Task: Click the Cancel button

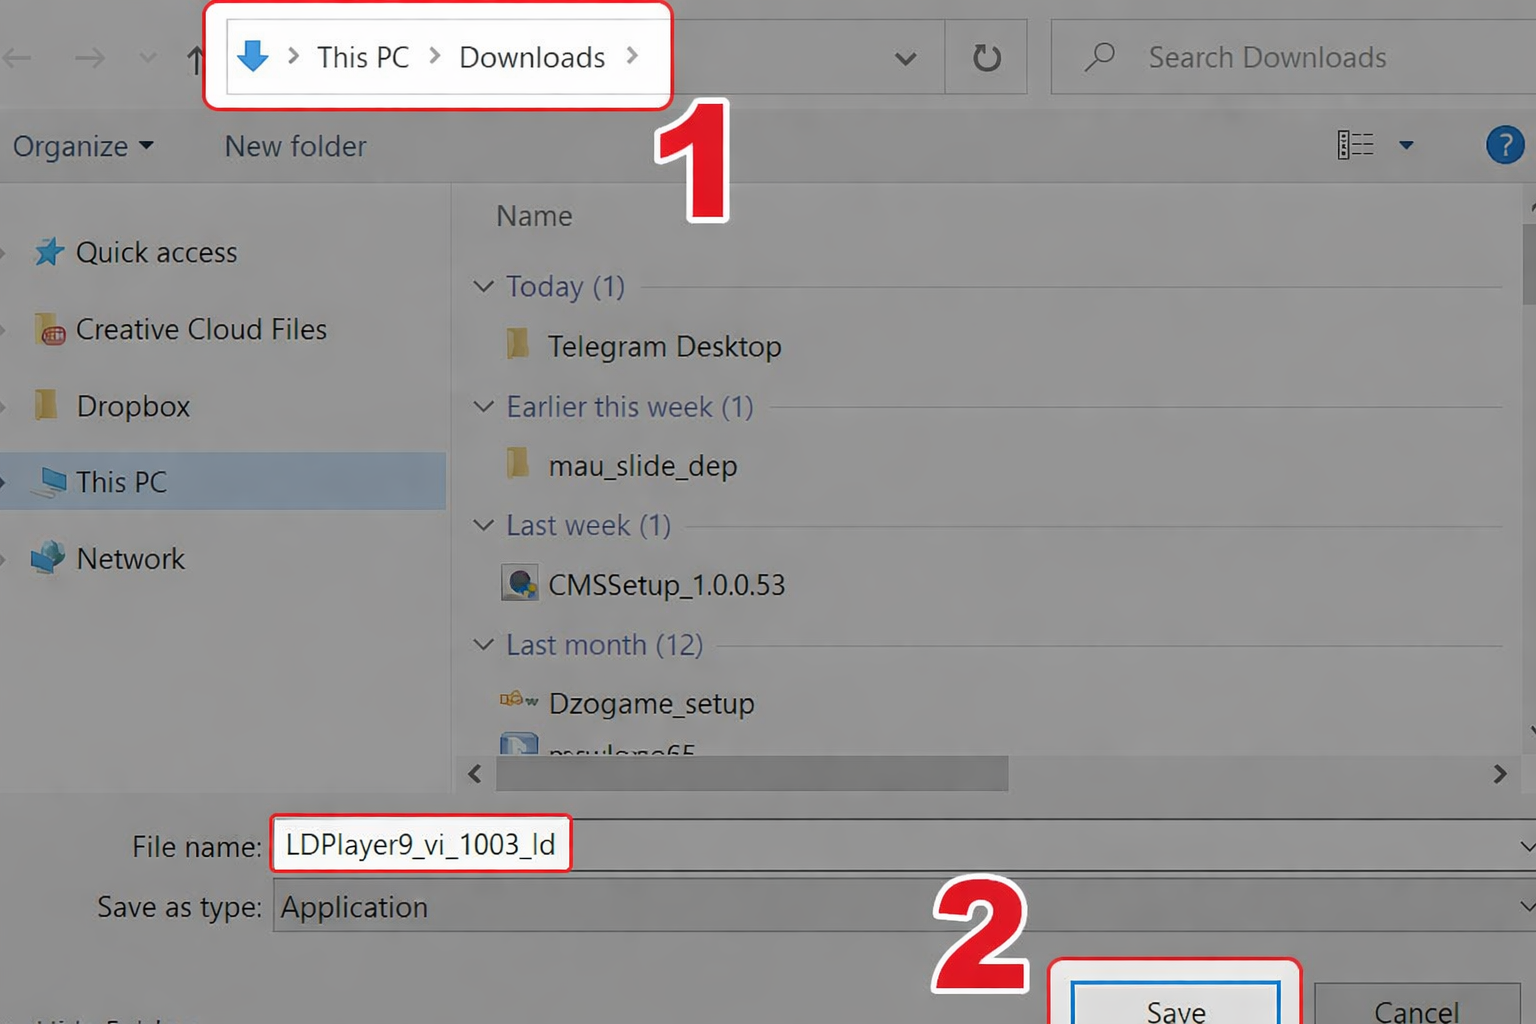Action: coord(1416,1008)
